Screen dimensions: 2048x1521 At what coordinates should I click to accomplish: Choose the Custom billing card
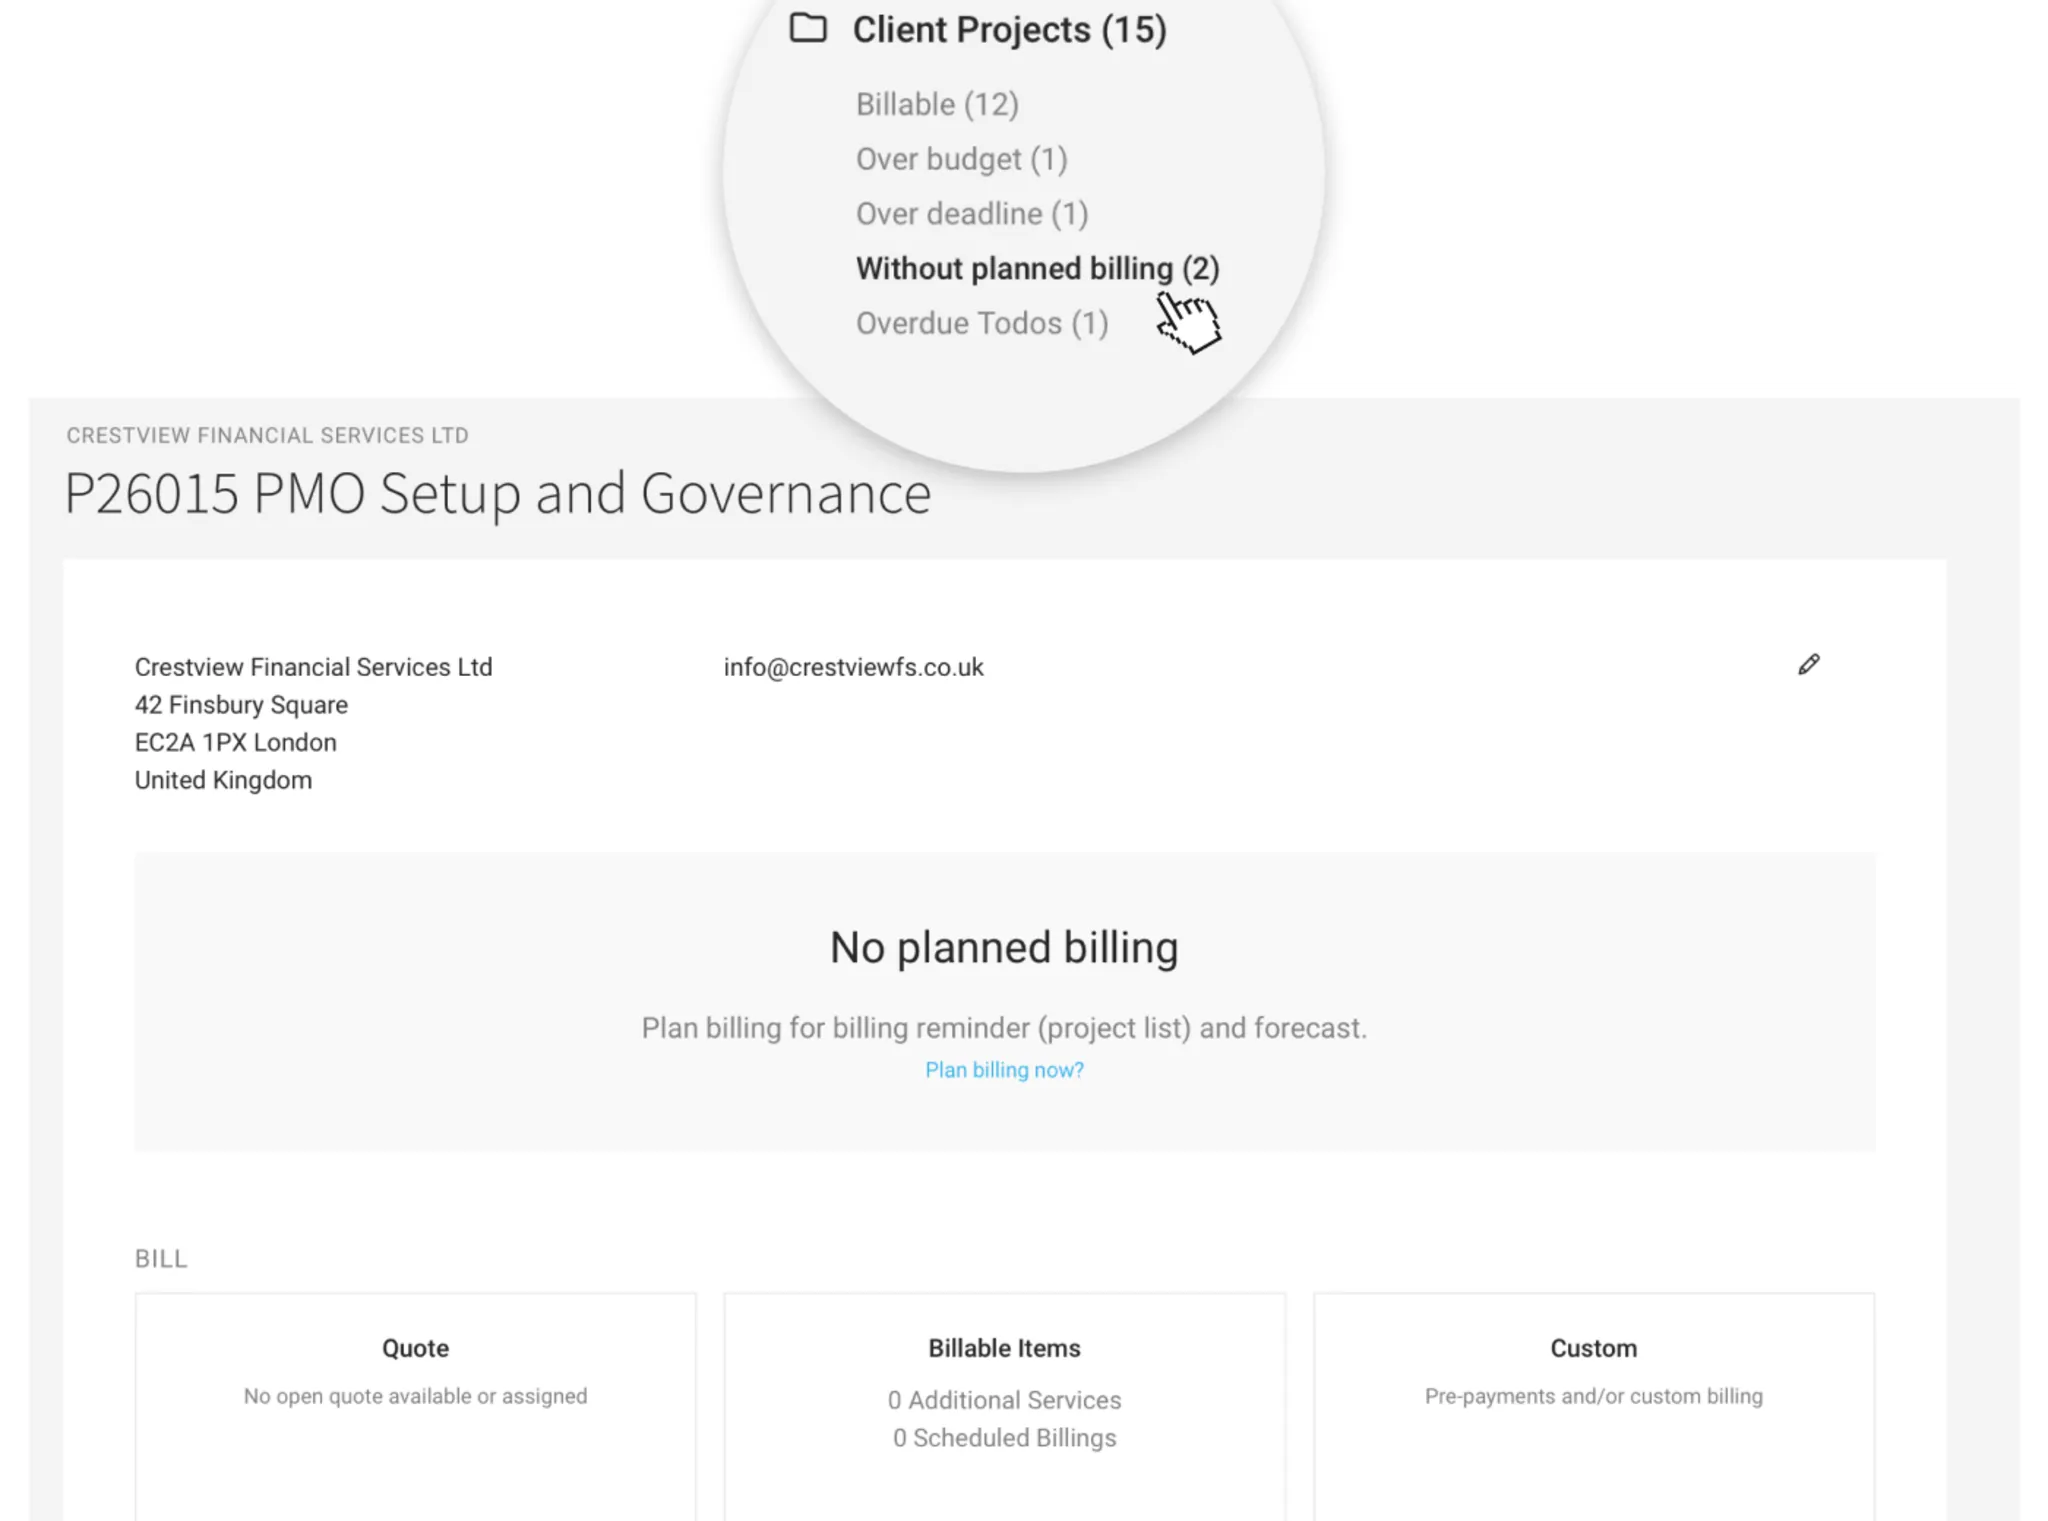[x=1593, y=1406]
